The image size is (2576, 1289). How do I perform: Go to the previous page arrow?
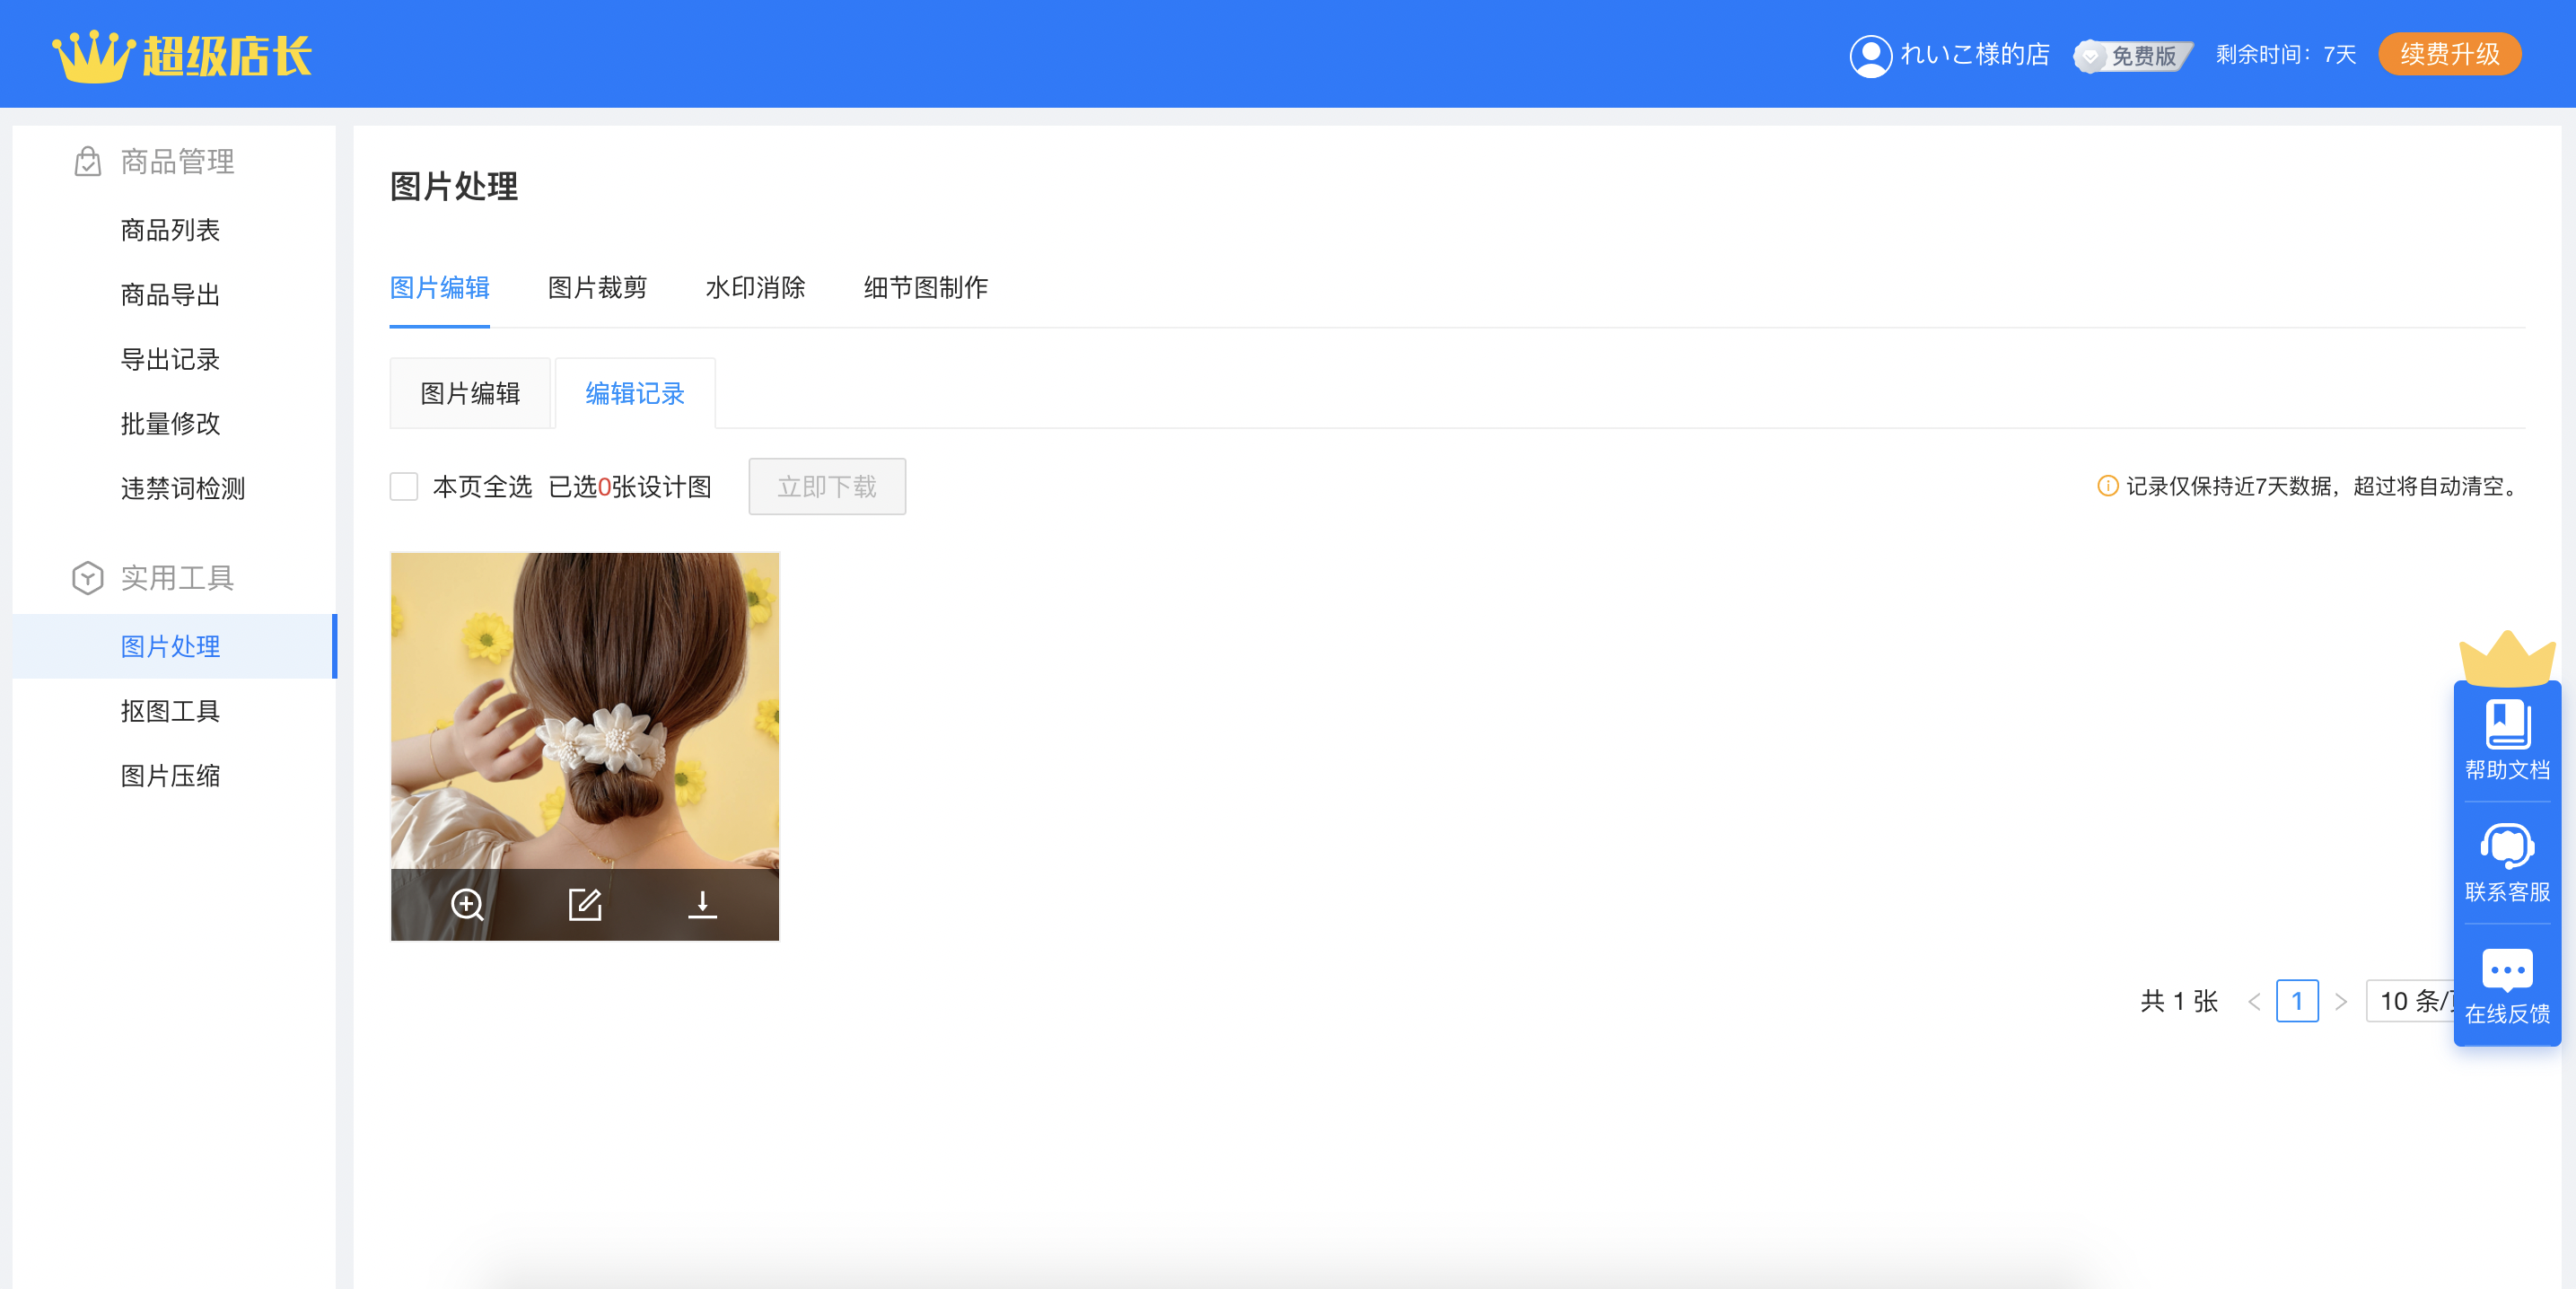2254,1001
